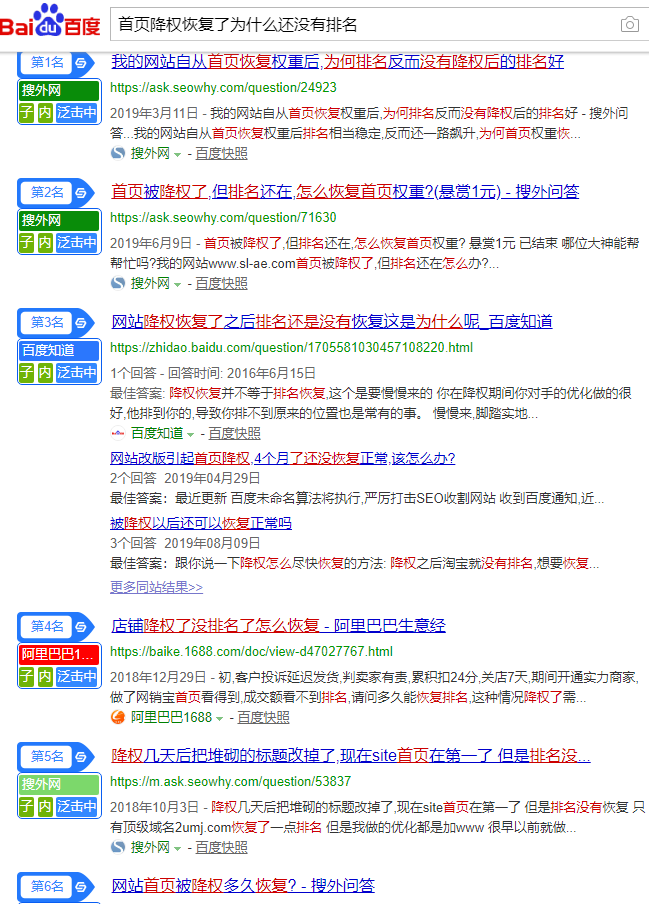This screenshot has width=649, height=904.
Task: Click the 泛击中 badge under the 第5名 rank
Action: point(77,806)
